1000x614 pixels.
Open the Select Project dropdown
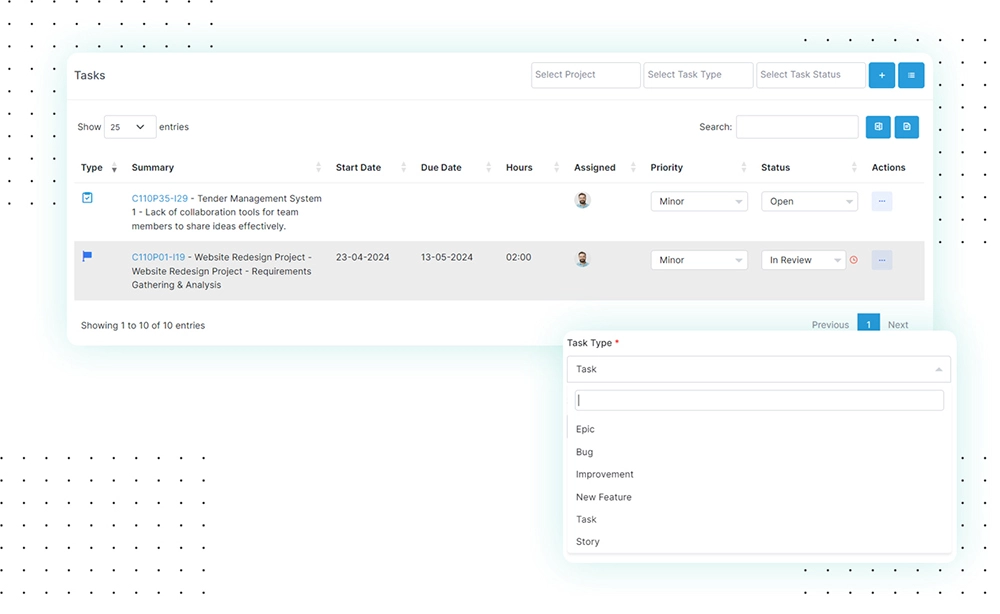click(585, 75)
